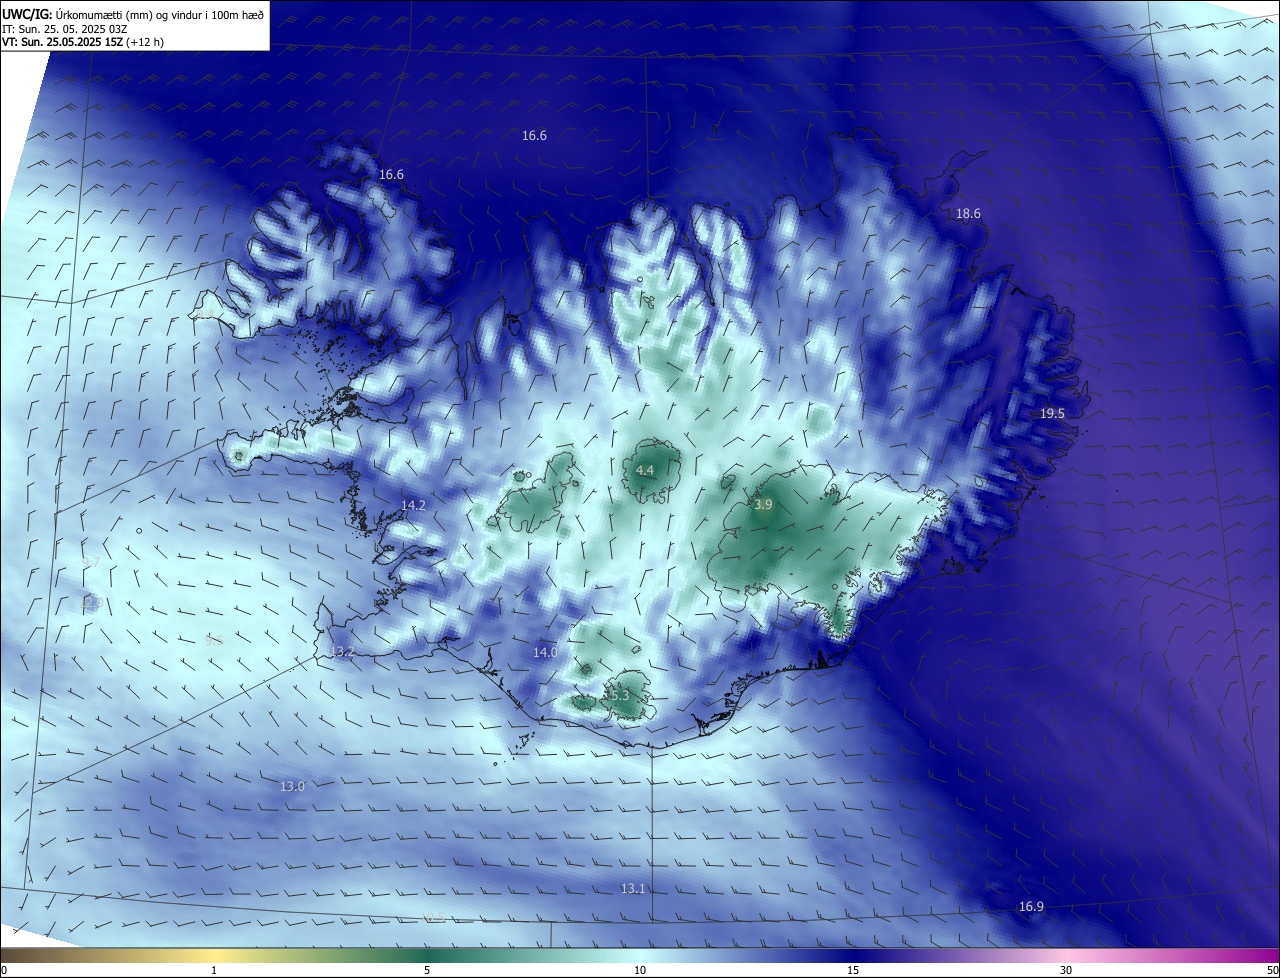This screenshot has width=1280, height=978.
Task: Click the 16.6 value near the Westfjords peninsula
Action: 391,175
